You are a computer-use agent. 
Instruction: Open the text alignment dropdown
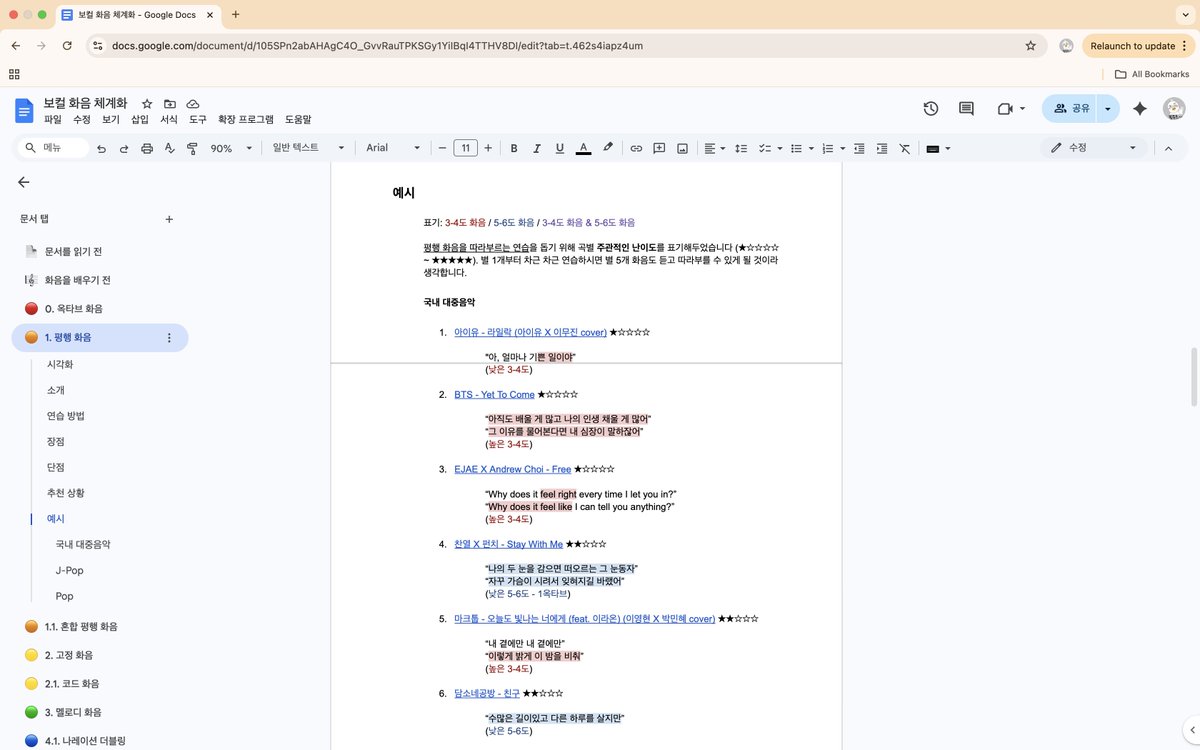coord(714,148)
